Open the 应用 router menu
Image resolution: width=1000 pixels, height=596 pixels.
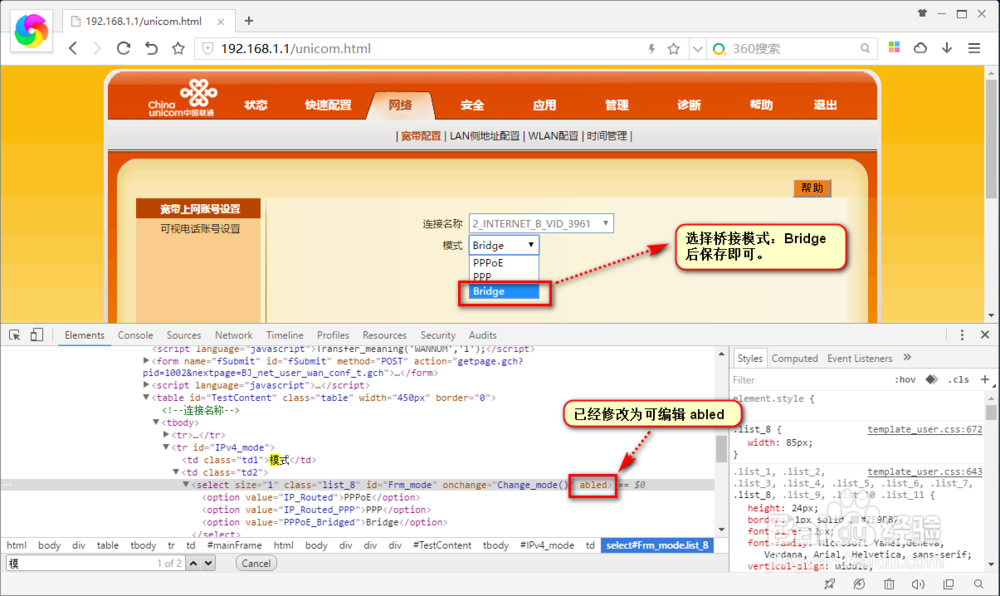(x=544, y=105)
